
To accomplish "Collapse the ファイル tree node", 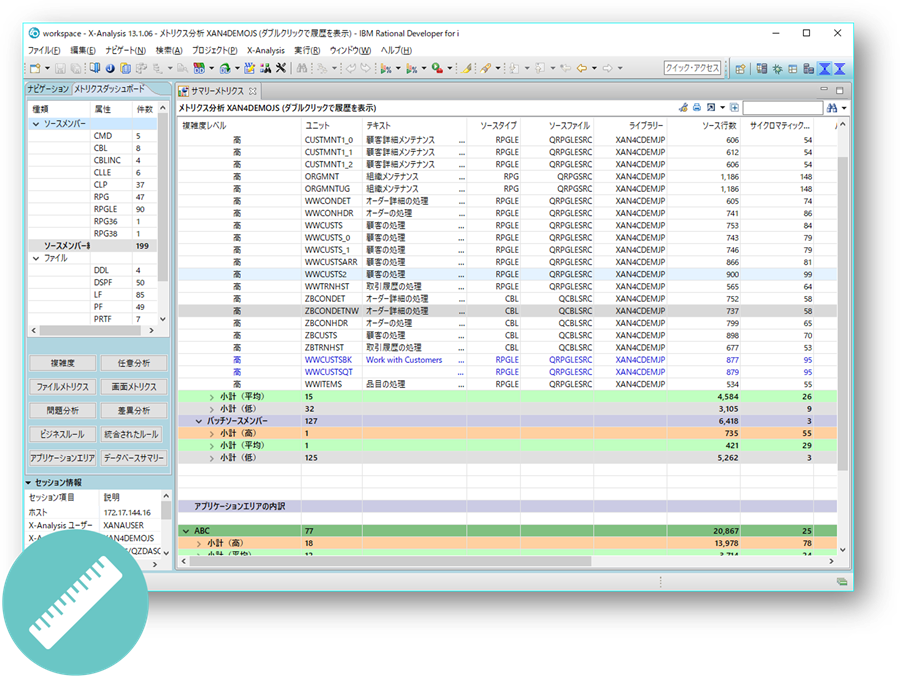I will tap(36, 258).
